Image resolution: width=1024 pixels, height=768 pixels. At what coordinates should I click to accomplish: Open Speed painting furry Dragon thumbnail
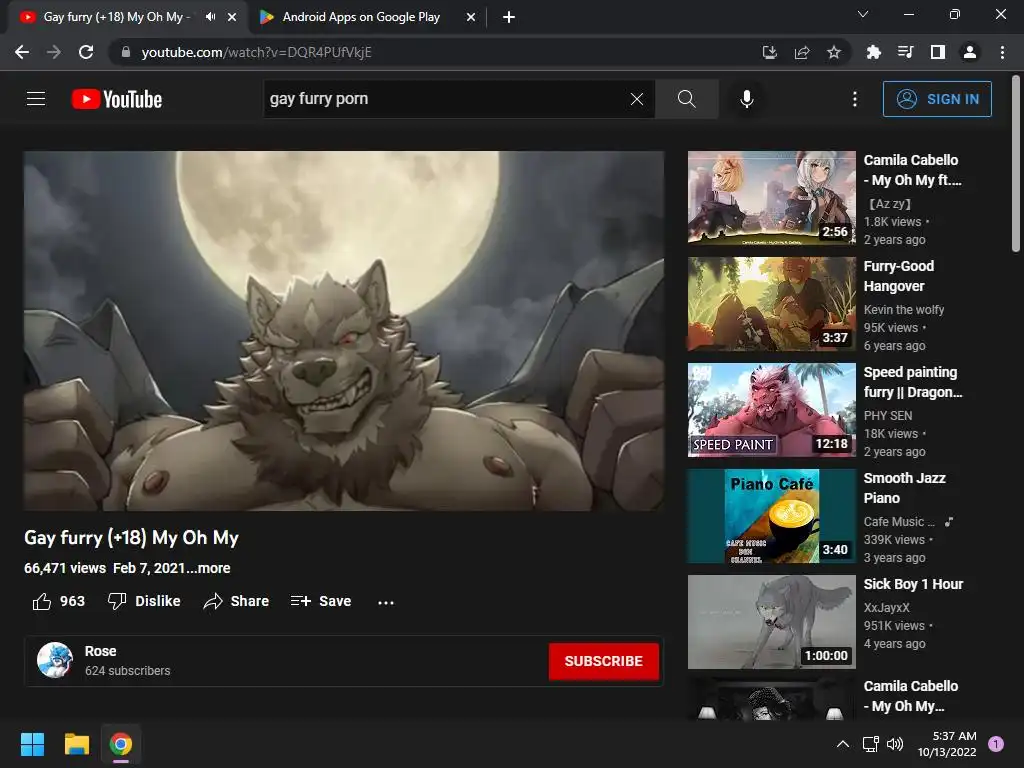(771, 409)
